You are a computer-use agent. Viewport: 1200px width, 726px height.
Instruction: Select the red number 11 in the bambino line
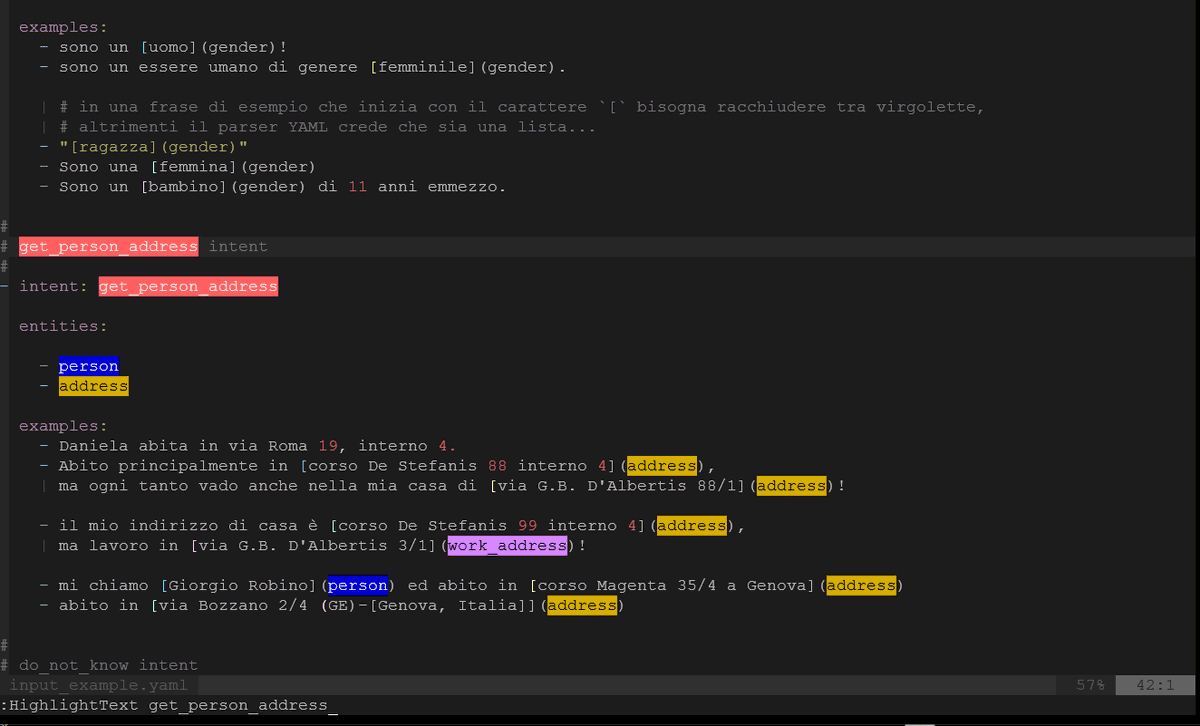(358, 187)
